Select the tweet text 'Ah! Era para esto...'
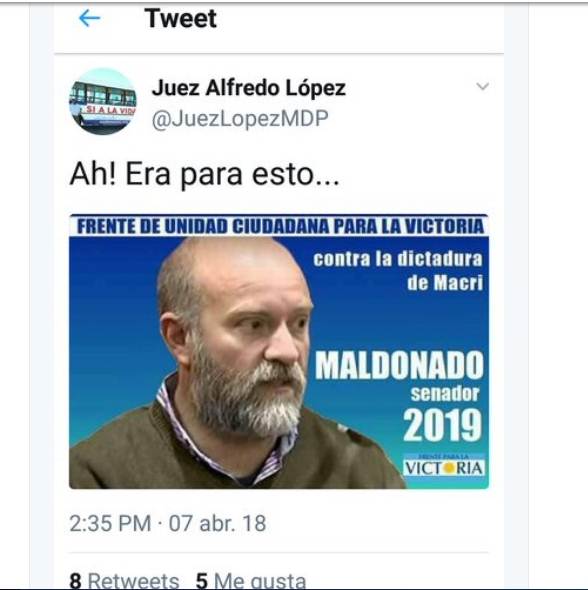 tap(205, 174)
